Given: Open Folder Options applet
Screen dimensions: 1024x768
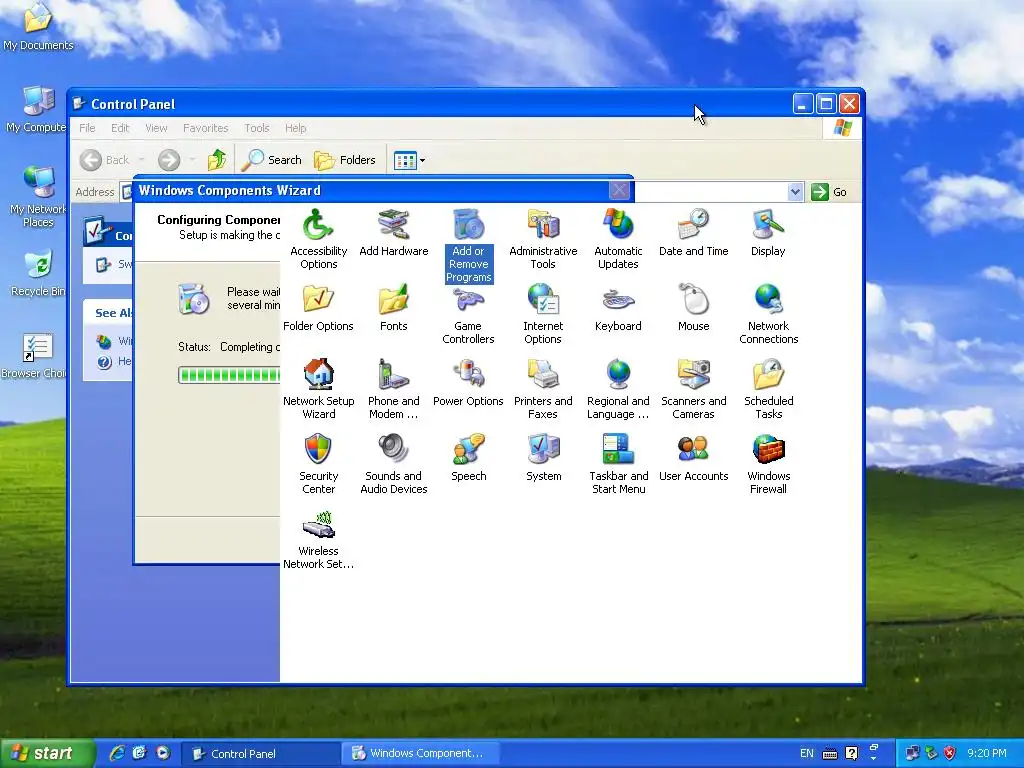Looking at the screenshot, I should pos(318,308).
